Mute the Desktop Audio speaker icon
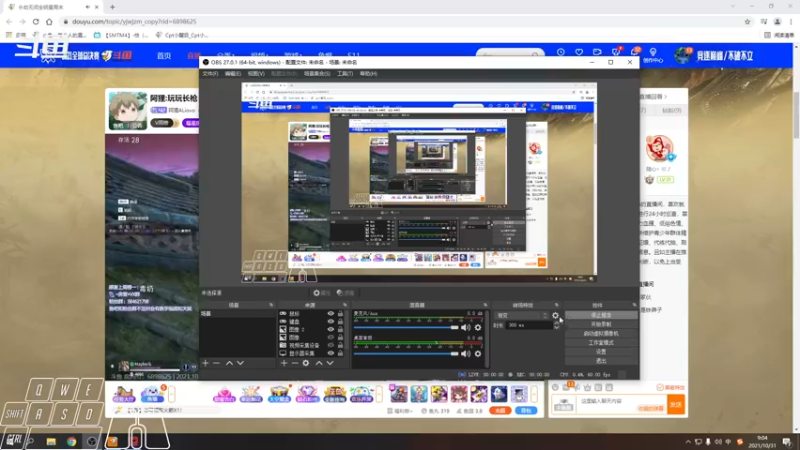Viewport: 800px width, 450px height. 466,353
